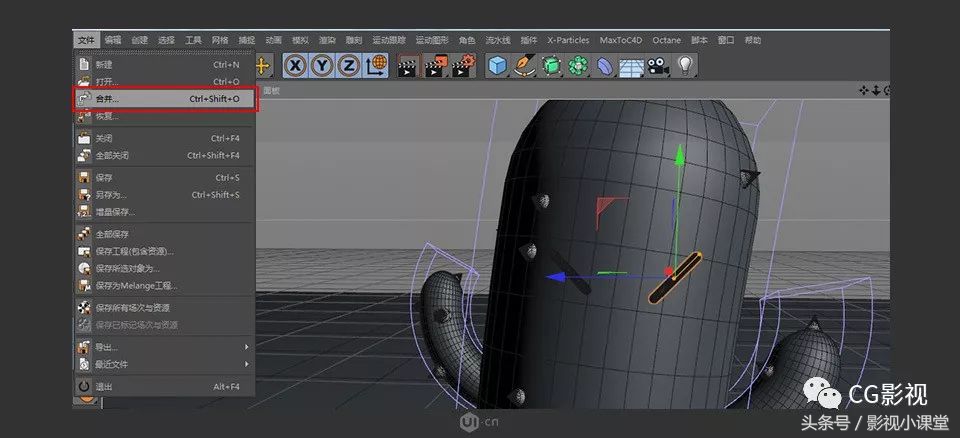The width and height of the screenshot is (960, 438).
Task: Choose 全部保存 (Save All) entry
Action: point(164,234)
